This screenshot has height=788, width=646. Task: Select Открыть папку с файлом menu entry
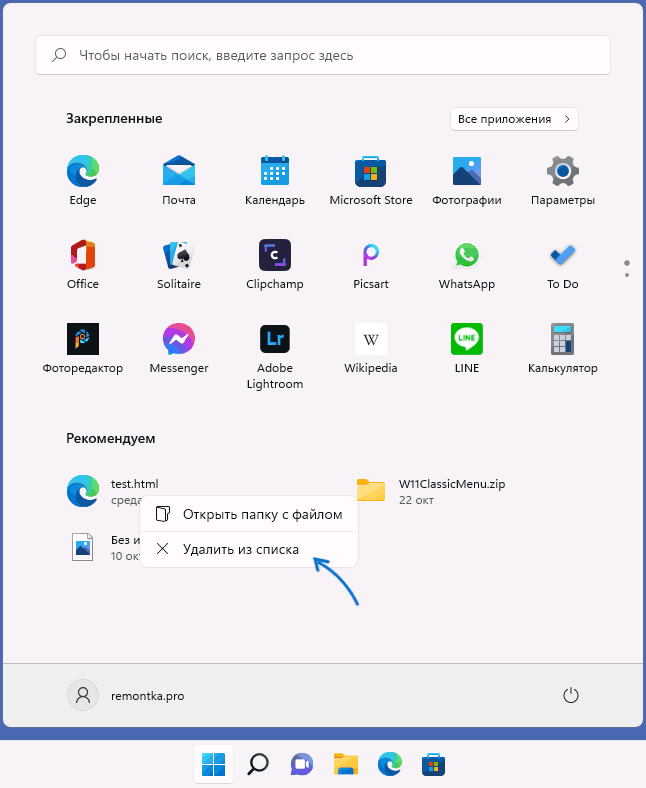[x=249, y=514]
